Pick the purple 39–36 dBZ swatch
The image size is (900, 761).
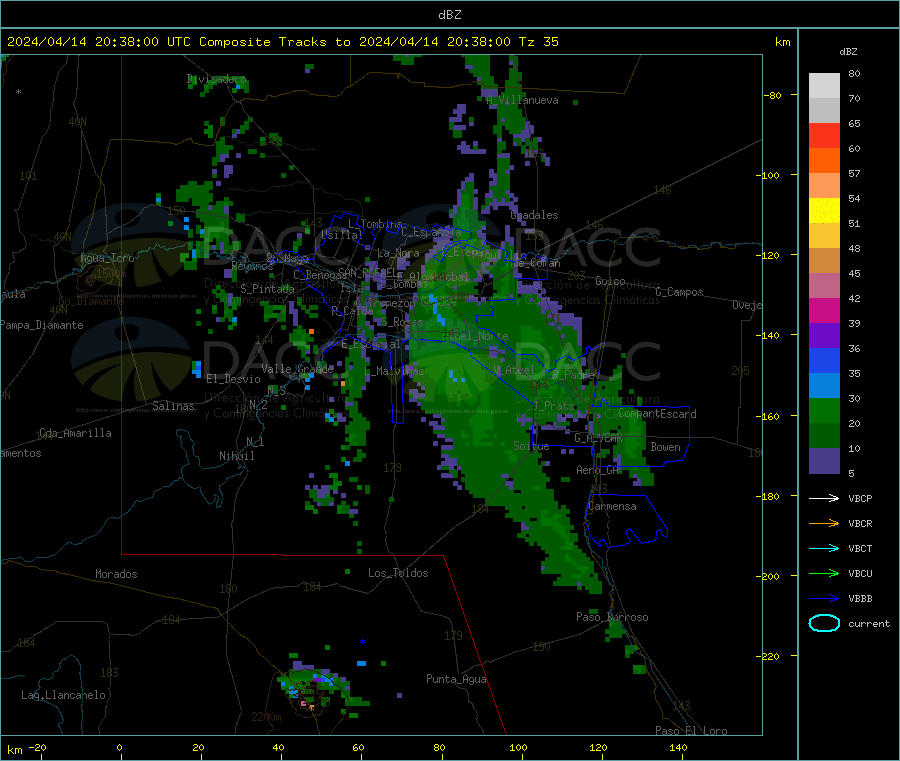(824, 336)
